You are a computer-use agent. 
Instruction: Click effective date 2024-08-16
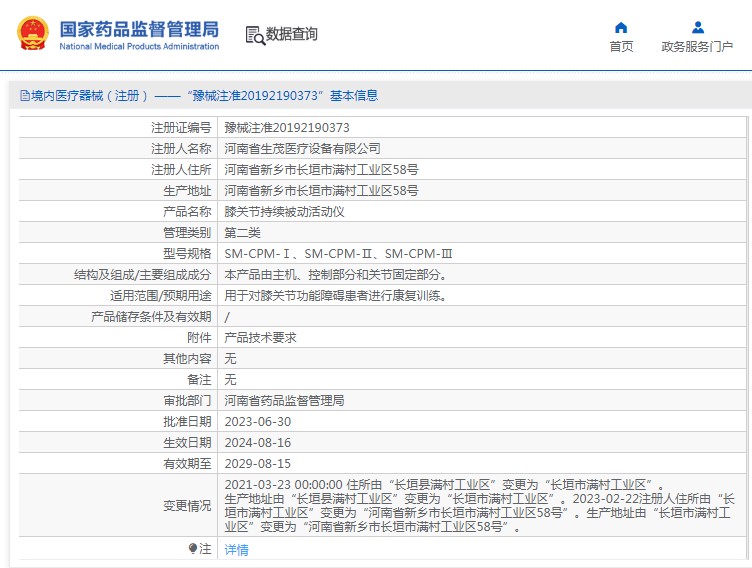[258, 443]
